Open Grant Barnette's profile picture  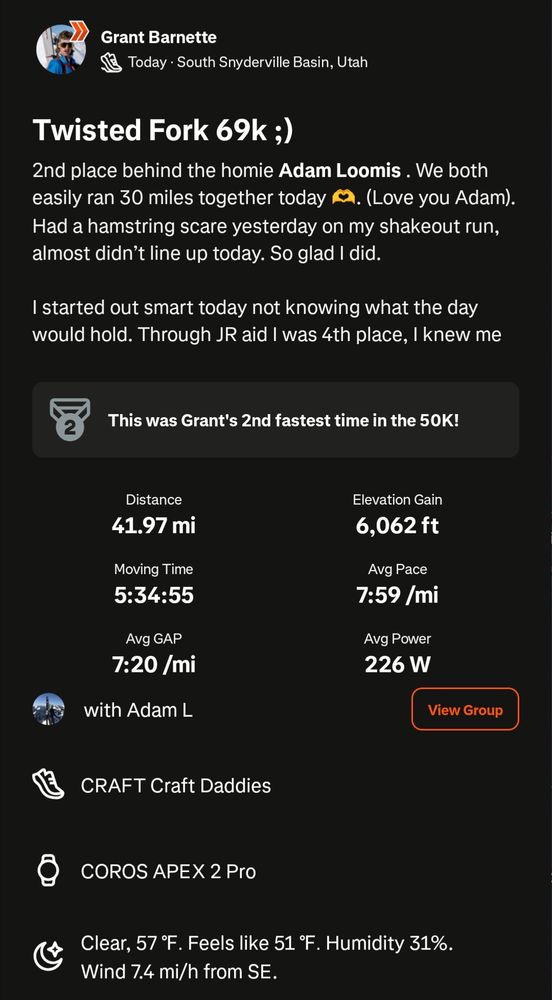point(61,50)
